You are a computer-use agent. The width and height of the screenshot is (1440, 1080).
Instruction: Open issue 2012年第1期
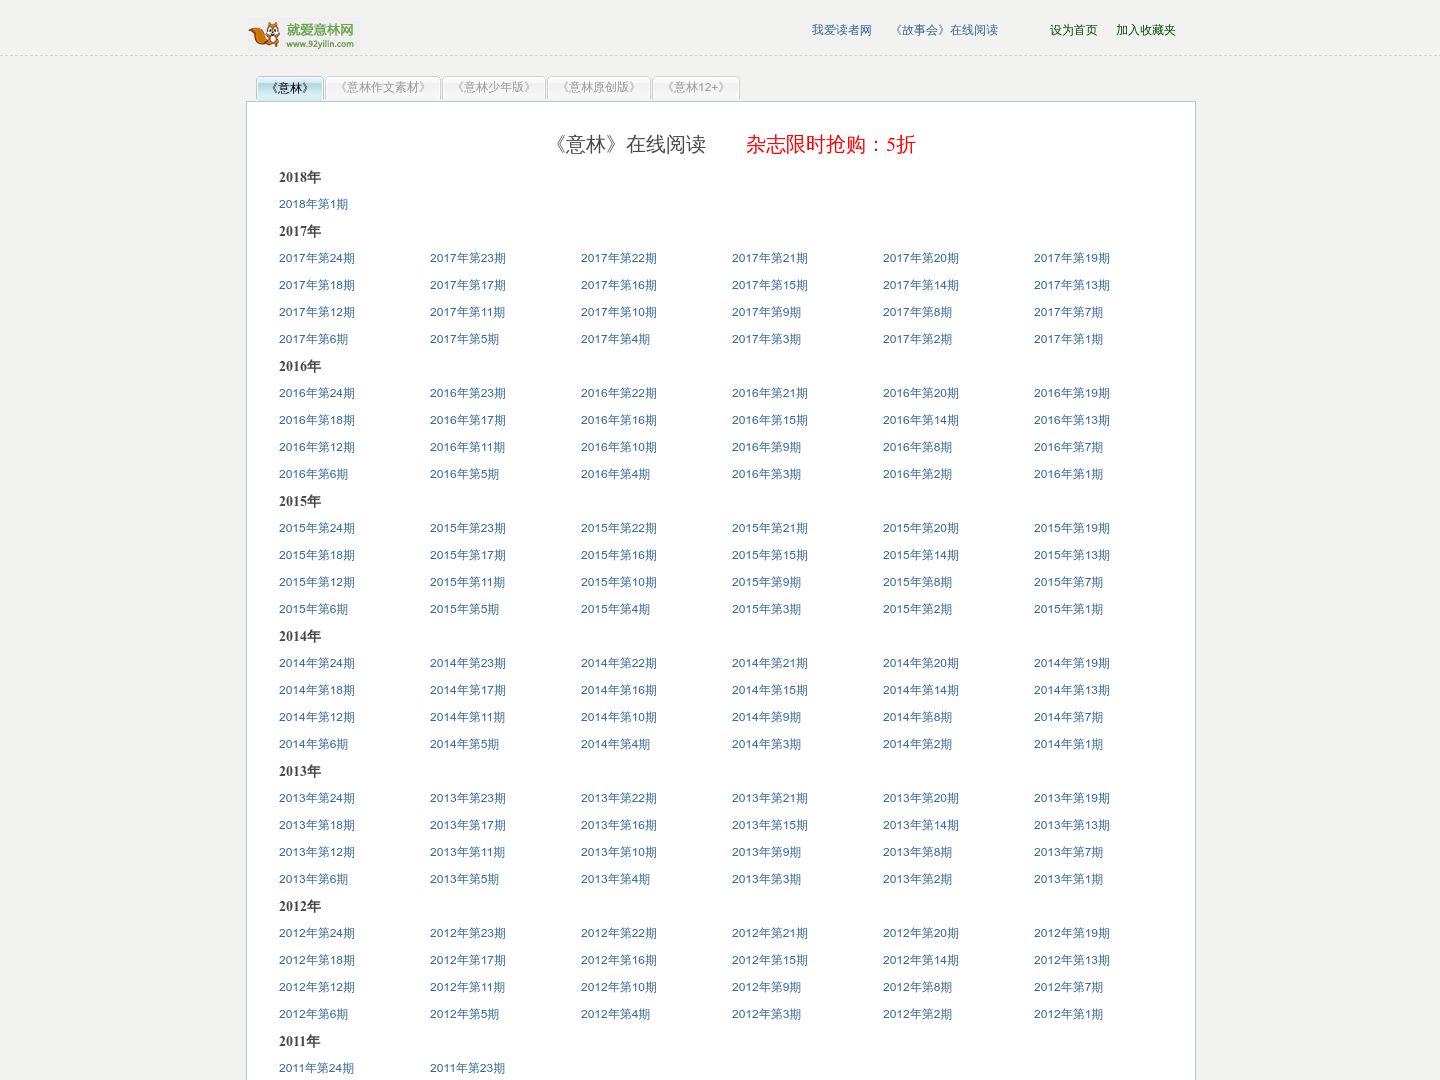click(x=1068, y=1014)
